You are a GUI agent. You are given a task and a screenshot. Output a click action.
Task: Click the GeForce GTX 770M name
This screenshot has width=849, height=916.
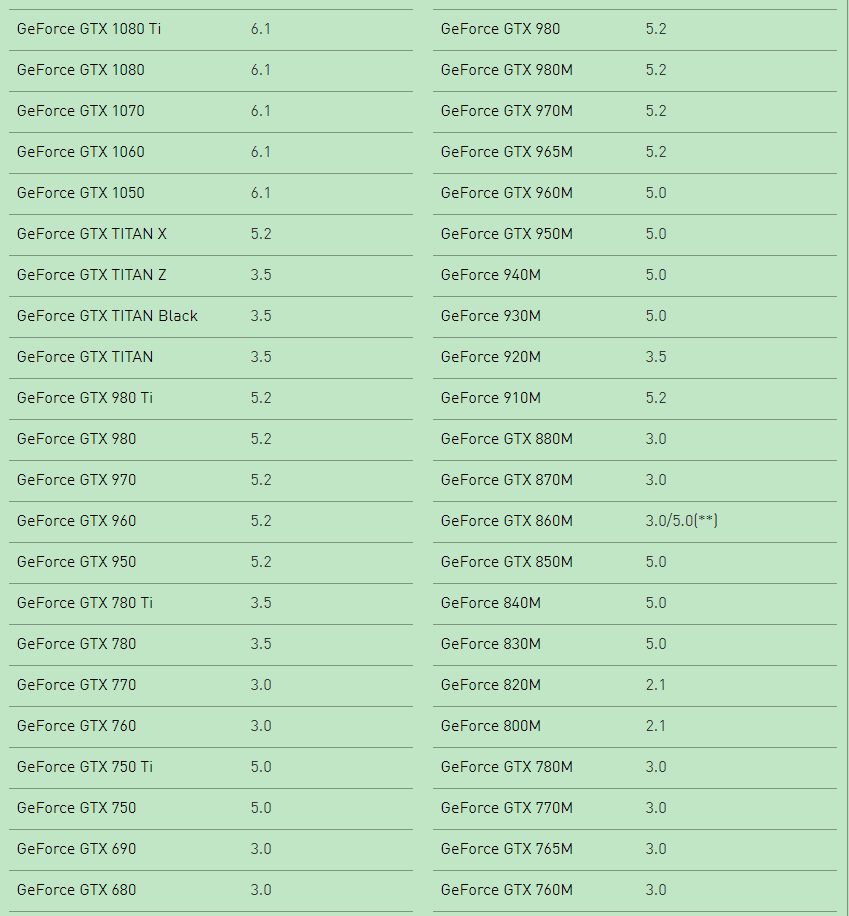[x=507, y=808]
